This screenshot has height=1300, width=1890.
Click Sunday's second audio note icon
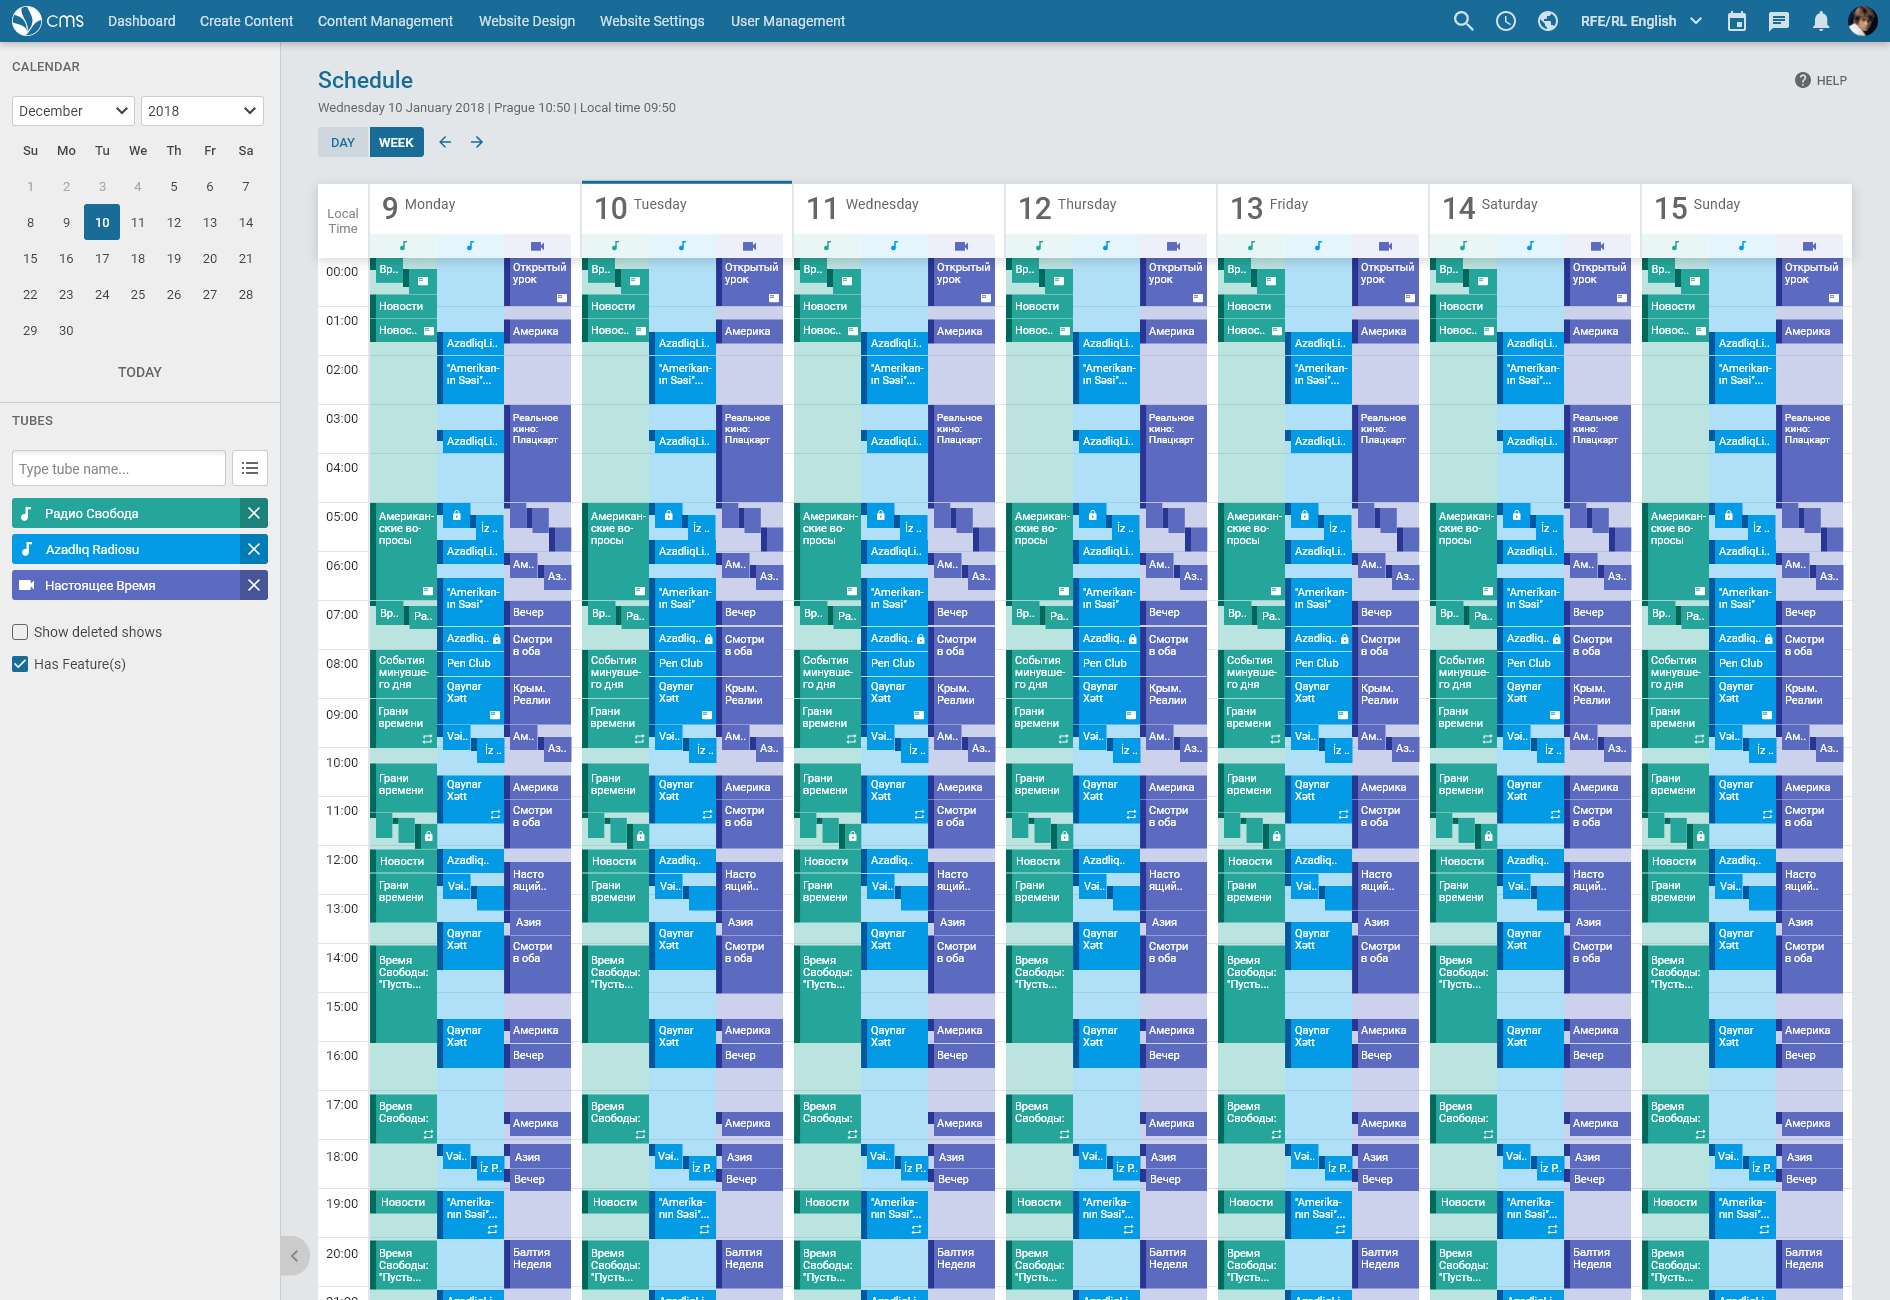point(1742,246)
